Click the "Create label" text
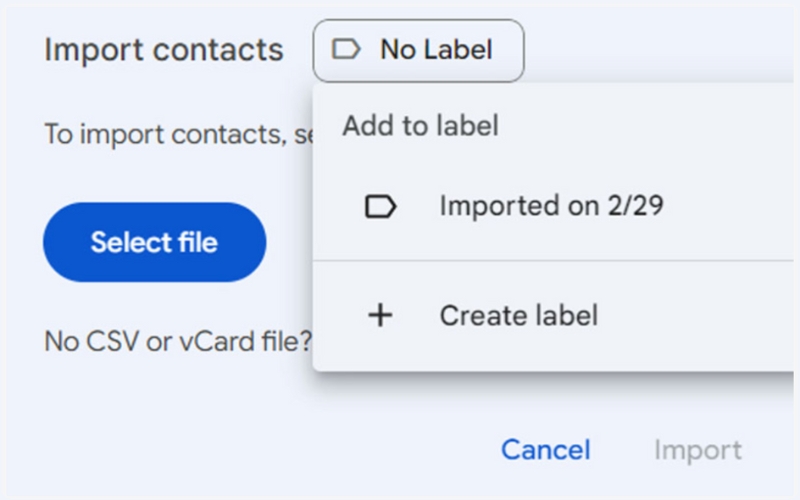The height and width of the screenshot is (500, 800). pyautogui.click(x=518, y=316)
